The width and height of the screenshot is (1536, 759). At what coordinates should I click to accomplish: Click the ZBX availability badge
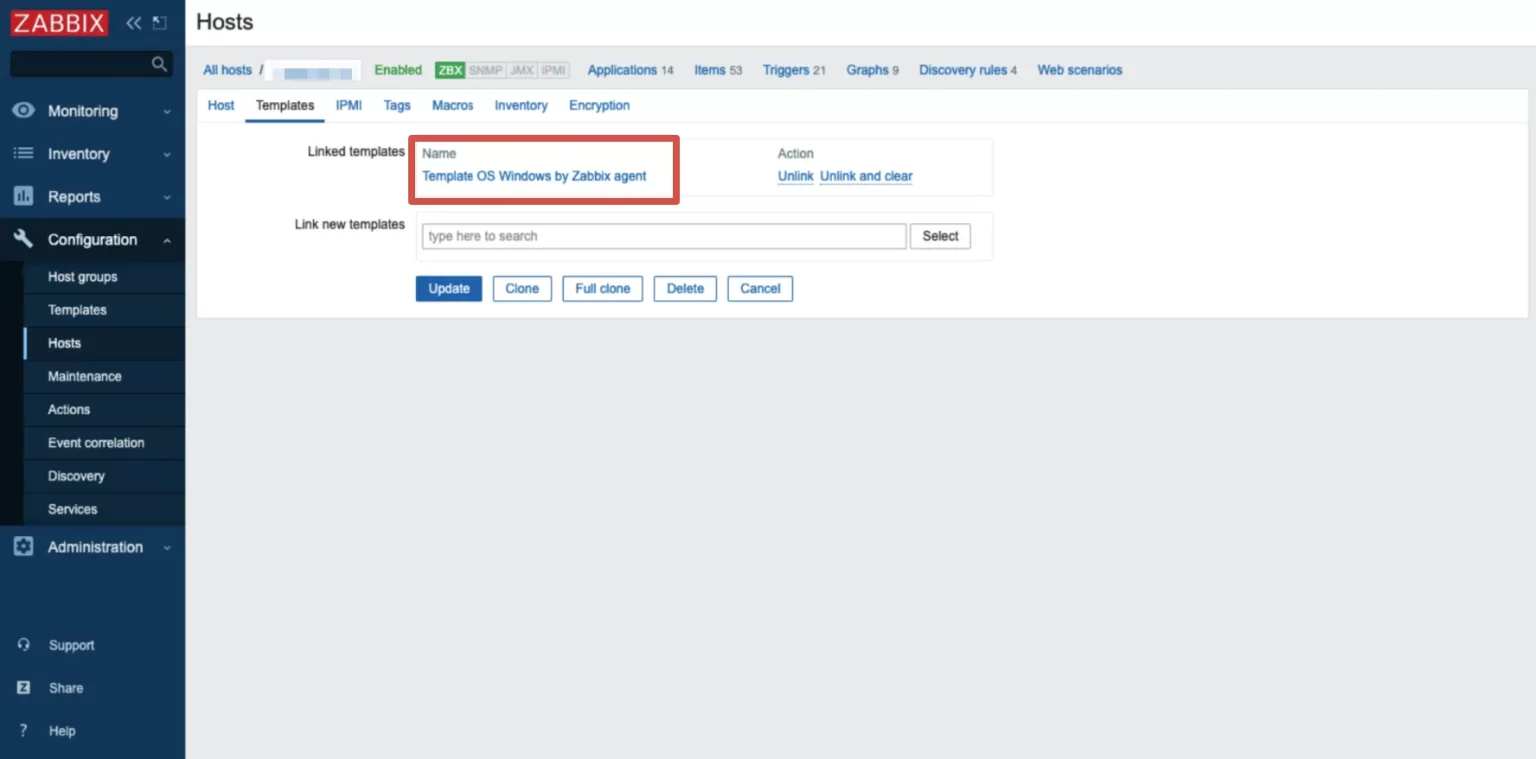click(x=450, y=70)
